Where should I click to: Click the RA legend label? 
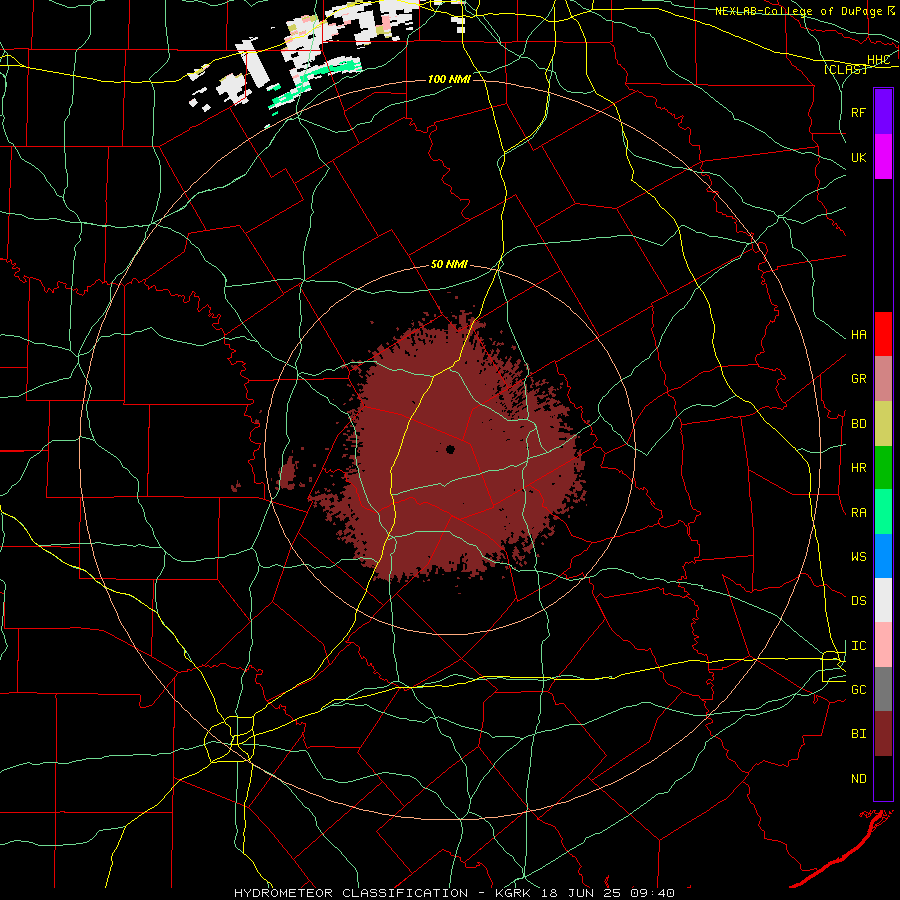click(859, 513)
